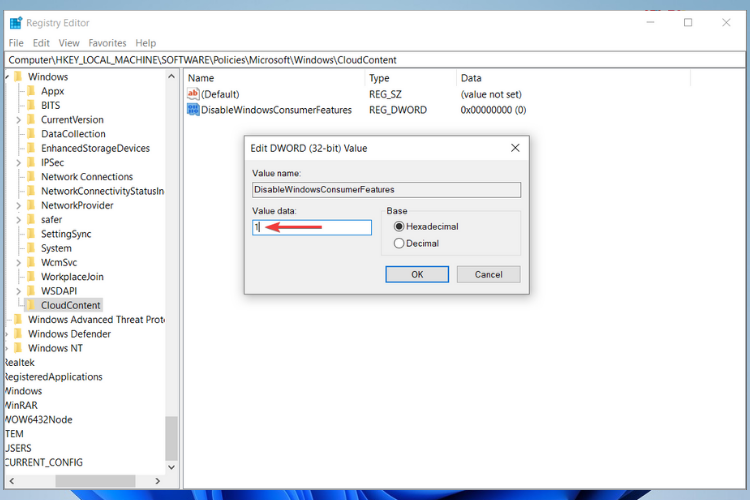Click the registry path address bar
Screen dimensions: 750x500
(x=375, y=60)
